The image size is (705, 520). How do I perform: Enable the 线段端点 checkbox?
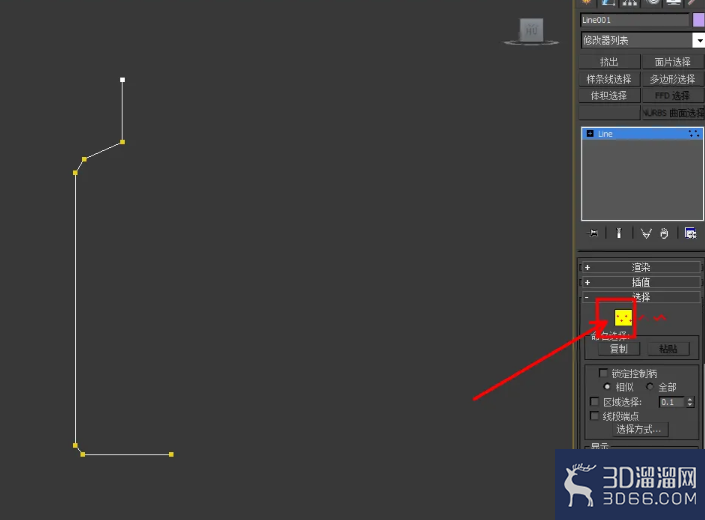tap(594, 416)
